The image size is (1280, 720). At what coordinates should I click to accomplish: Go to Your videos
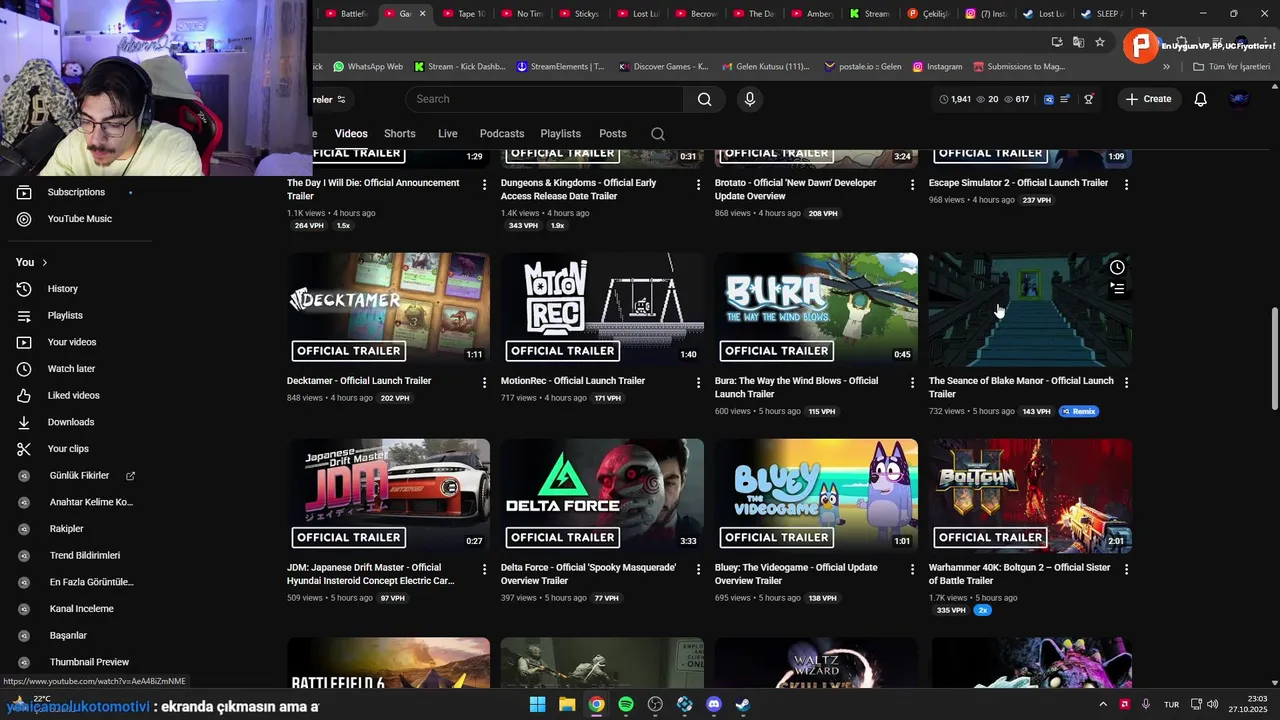72,342
